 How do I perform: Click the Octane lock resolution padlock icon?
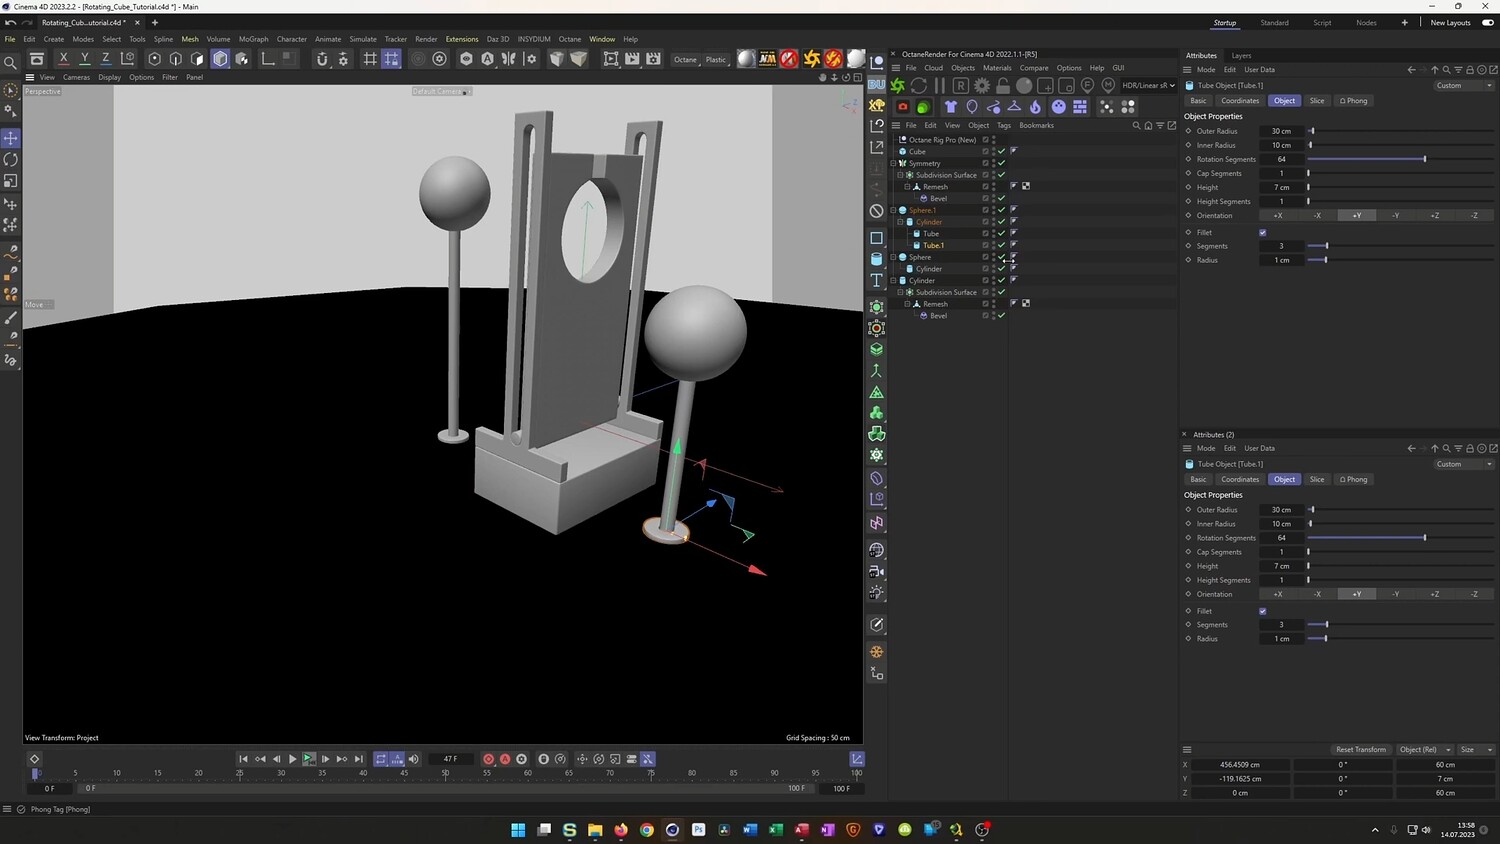1003,86
